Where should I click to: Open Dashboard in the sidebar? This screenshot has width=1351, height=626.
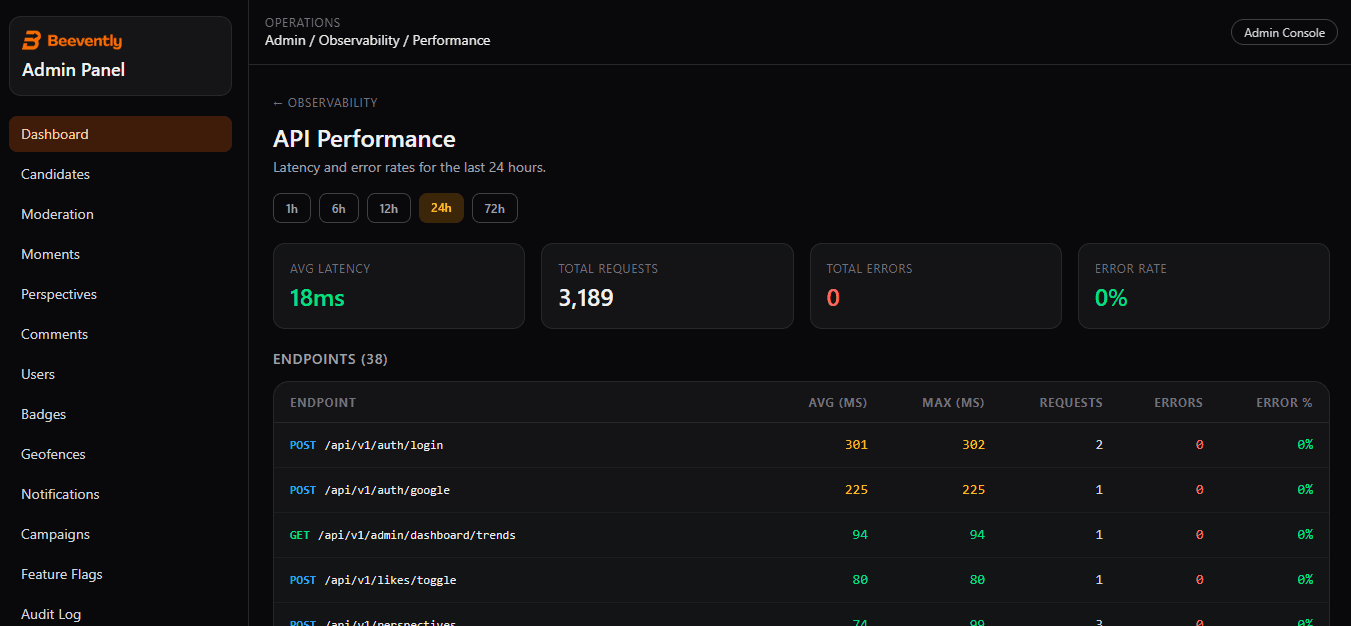pyautogui.click(x=120, y=134)
